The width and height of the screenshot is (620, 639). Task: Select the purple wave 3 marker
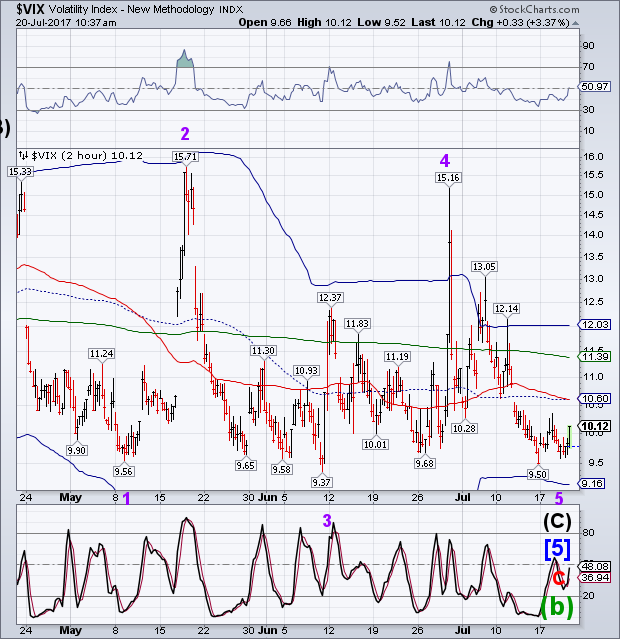pyautogui.click(x=326, y=518)
